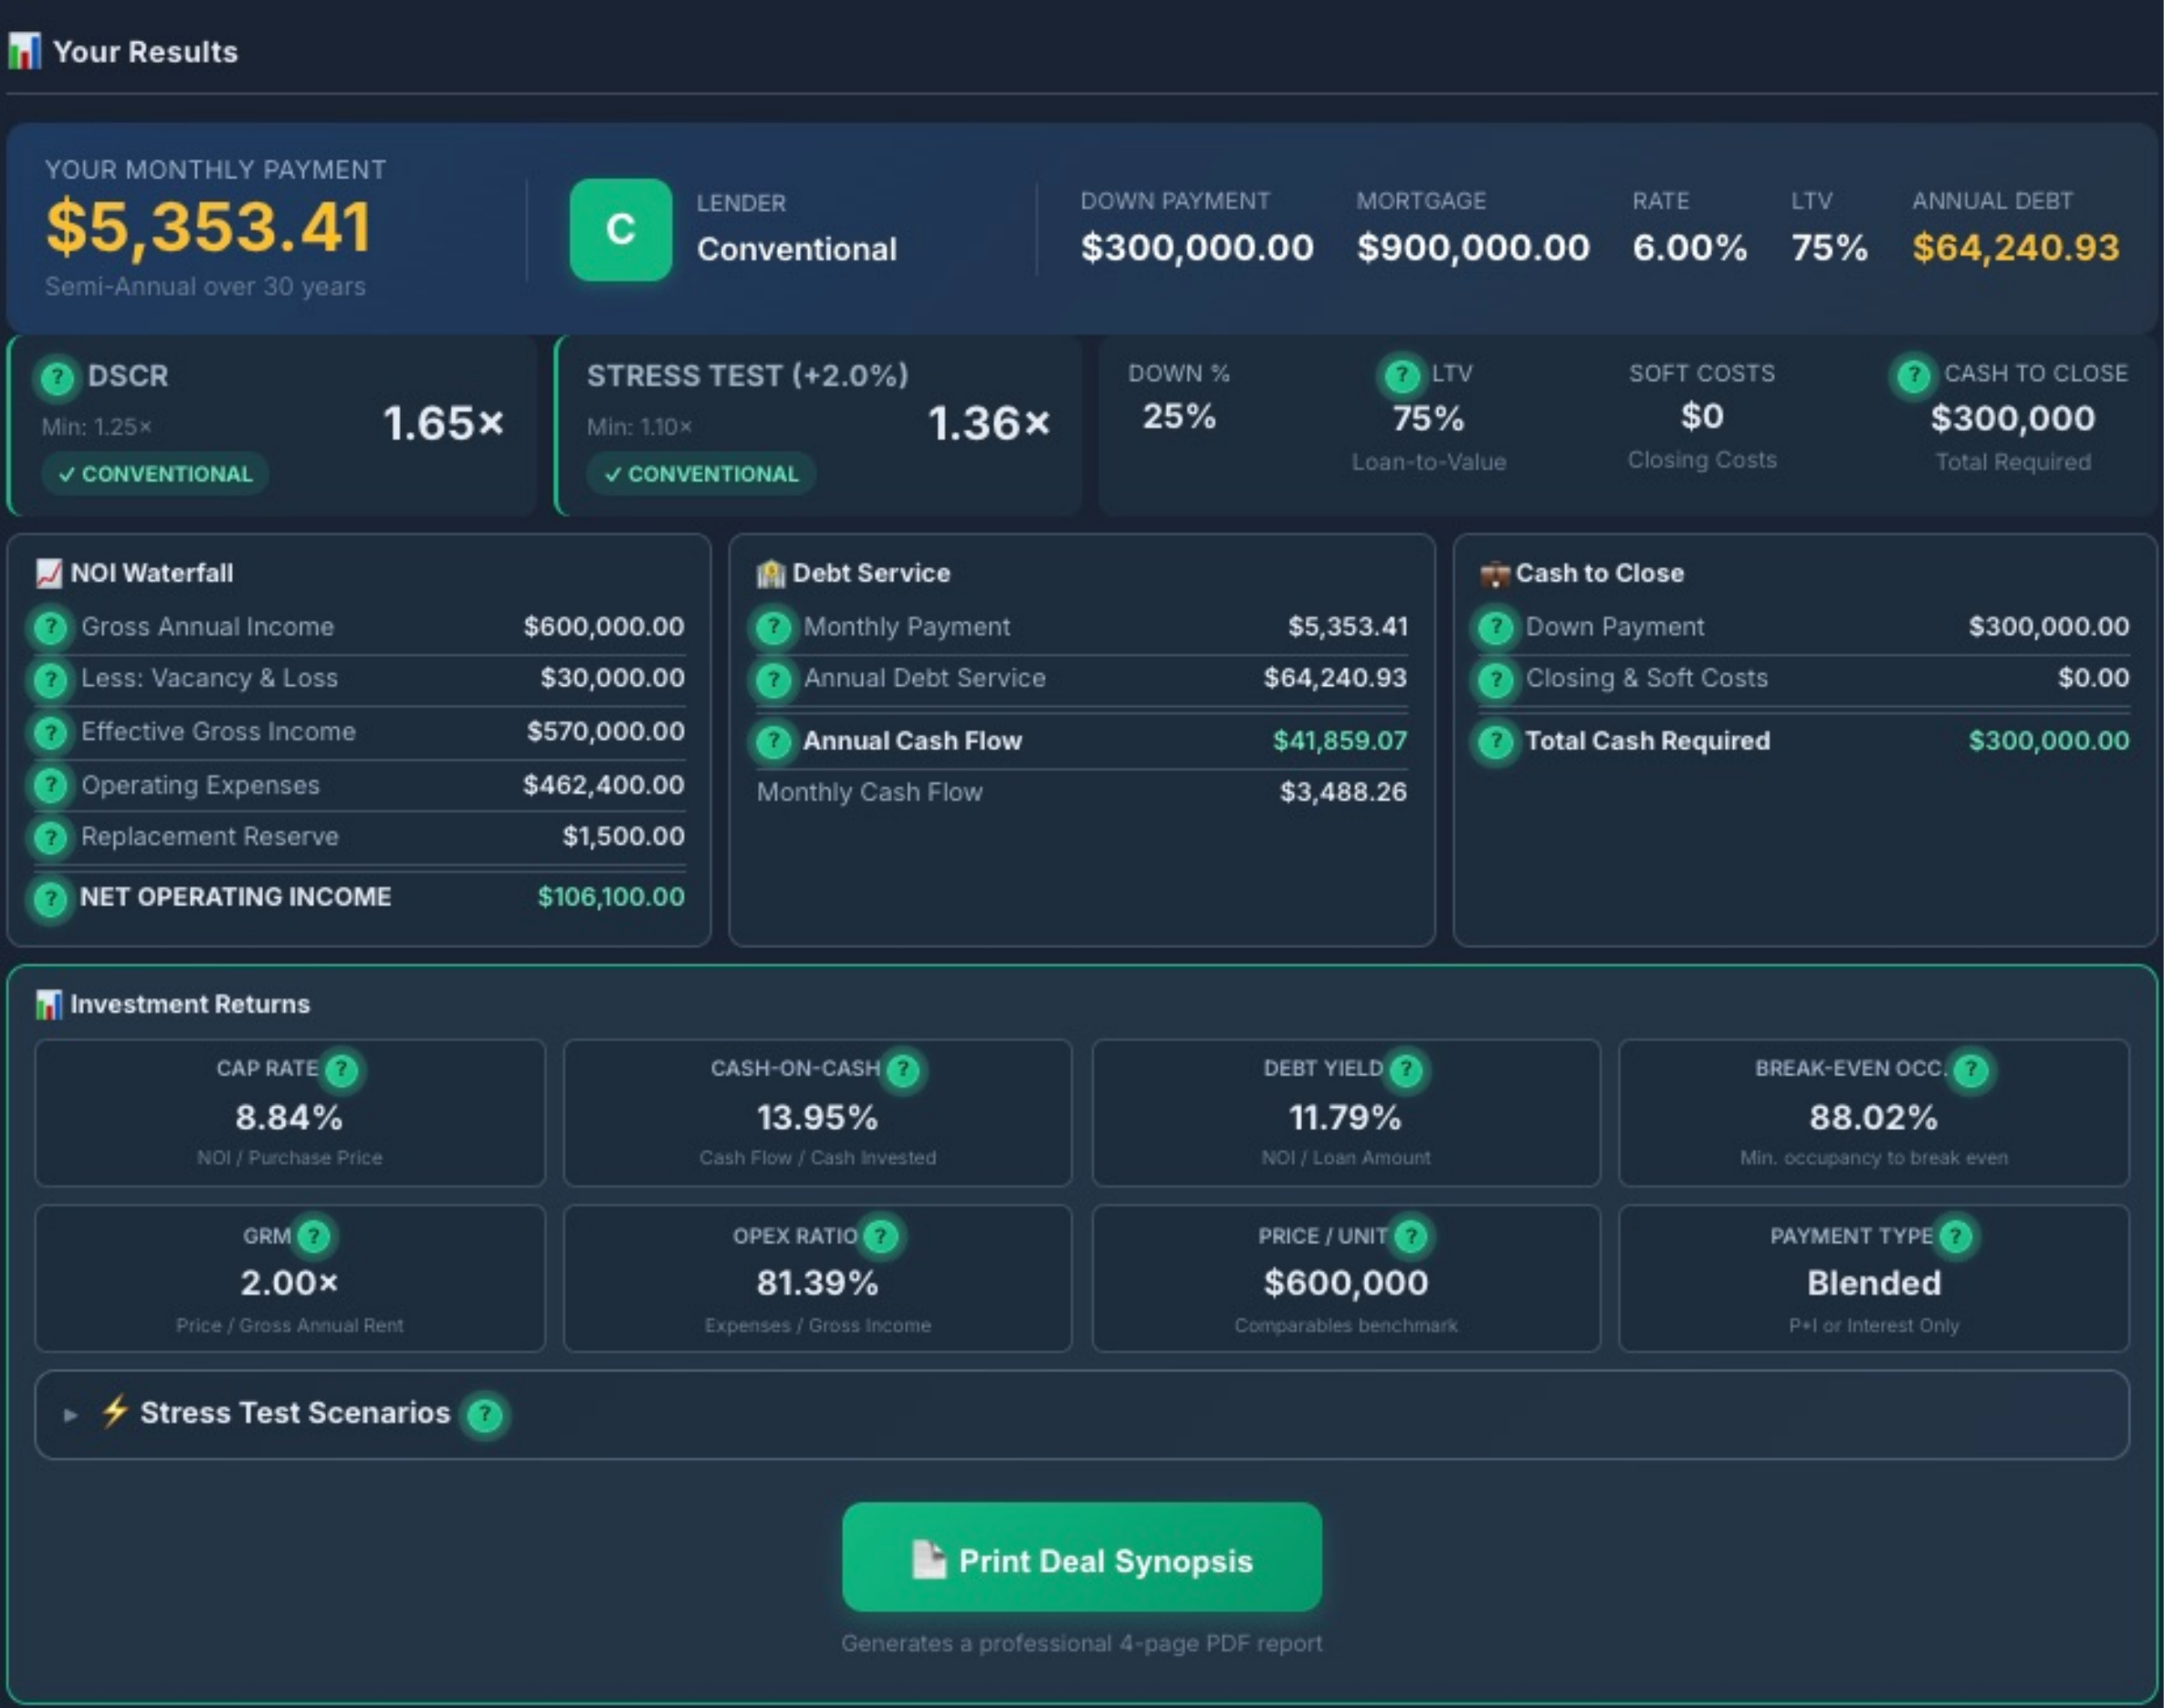The width and height of the screenshot is (2164, 1708).
Task: Select the Annual Cash Flow value
Action: pos(1339,741)
